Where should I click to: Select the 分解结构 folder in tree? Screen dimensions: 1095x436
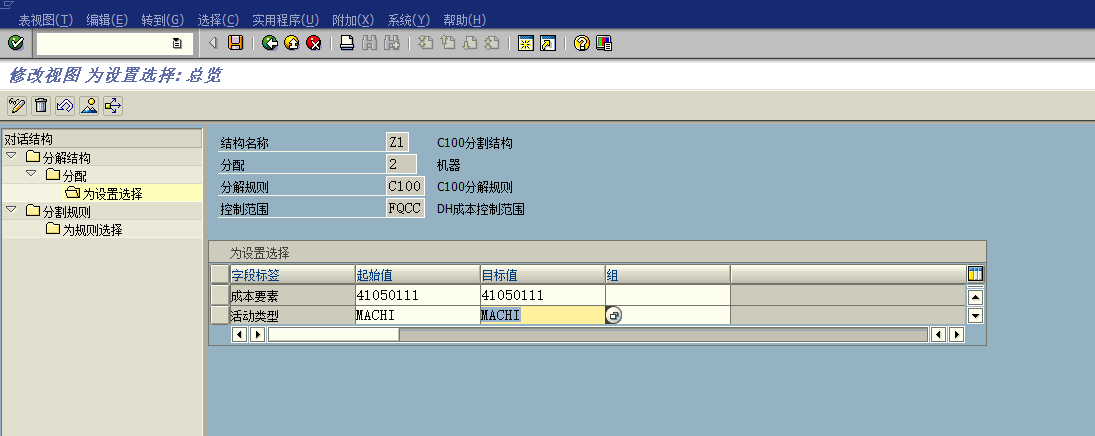(x=58, y=157)
